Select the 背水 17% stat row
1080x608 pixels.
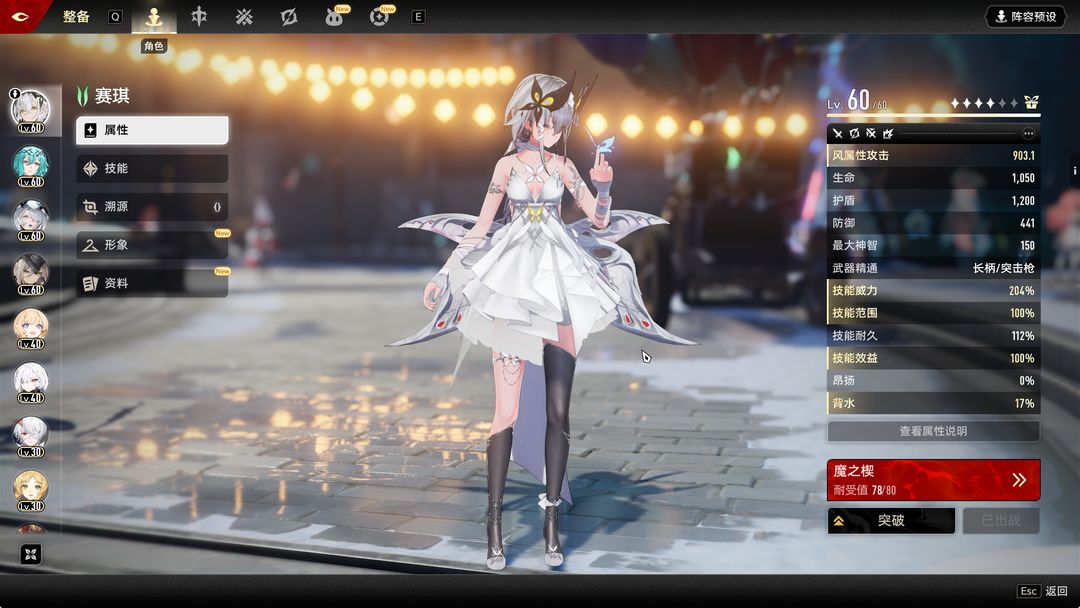(933, 403)
